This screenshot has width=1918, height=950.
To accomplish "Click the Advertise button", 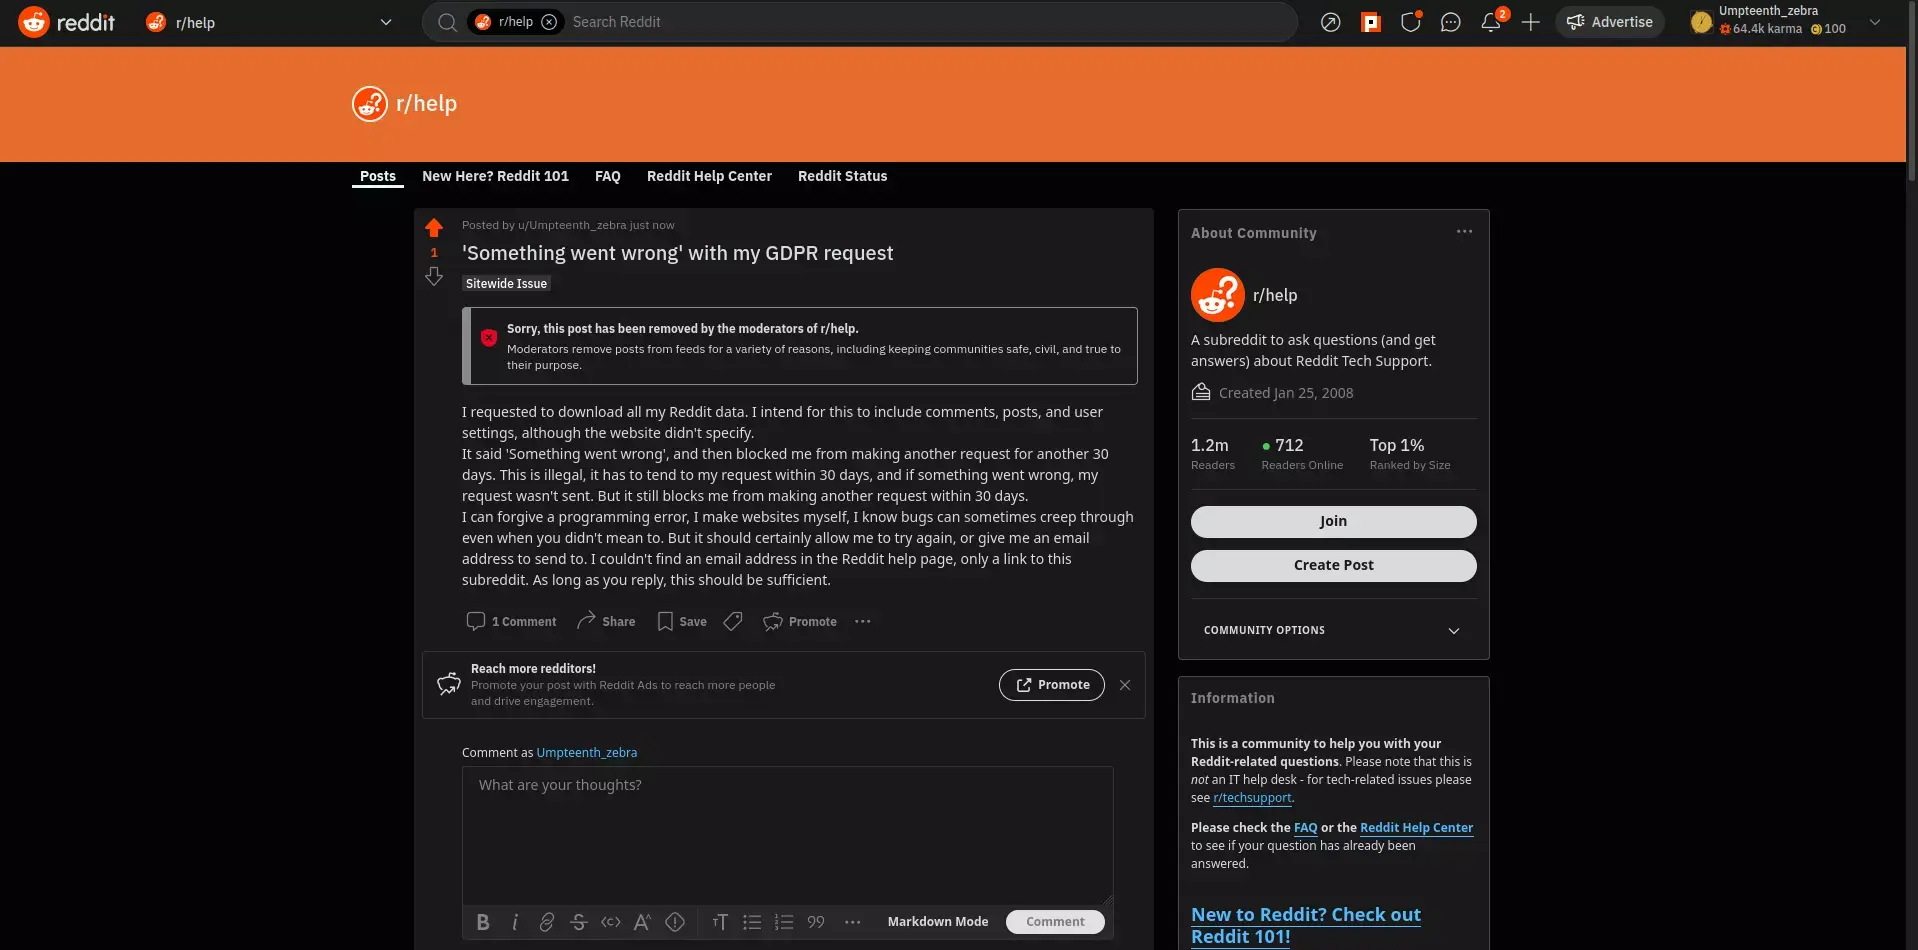I will pos(1609,22).
